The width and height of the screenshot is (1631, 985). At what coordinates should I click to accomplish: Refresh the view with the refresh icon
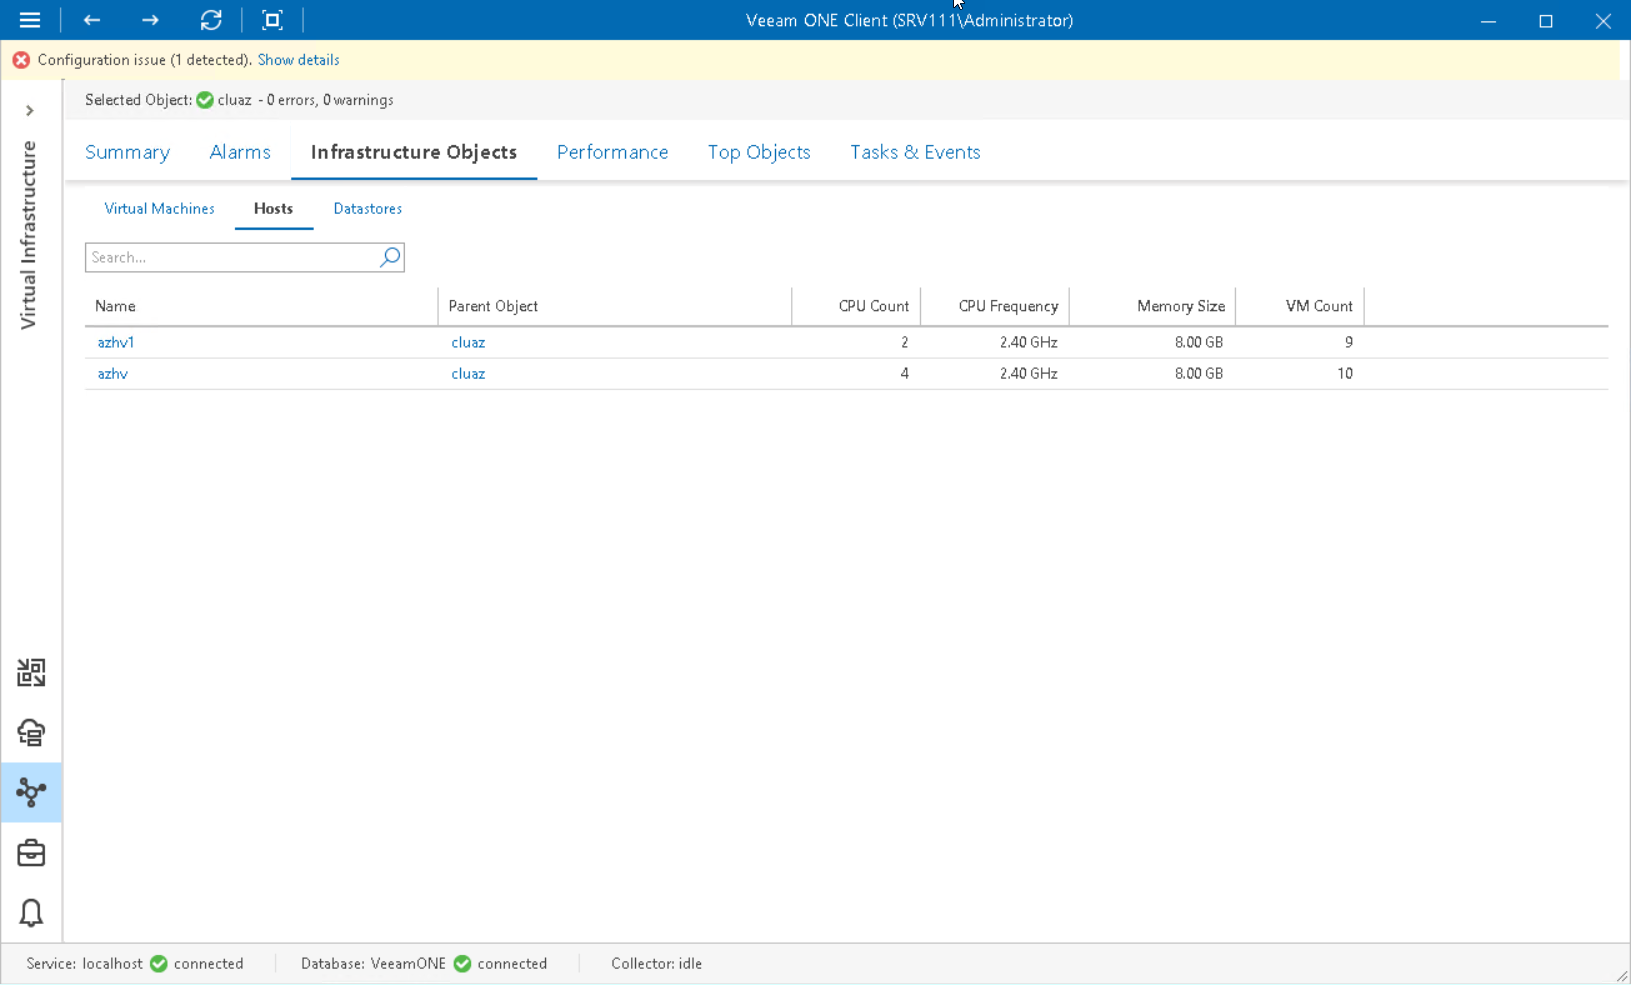(x=211, y=20)
